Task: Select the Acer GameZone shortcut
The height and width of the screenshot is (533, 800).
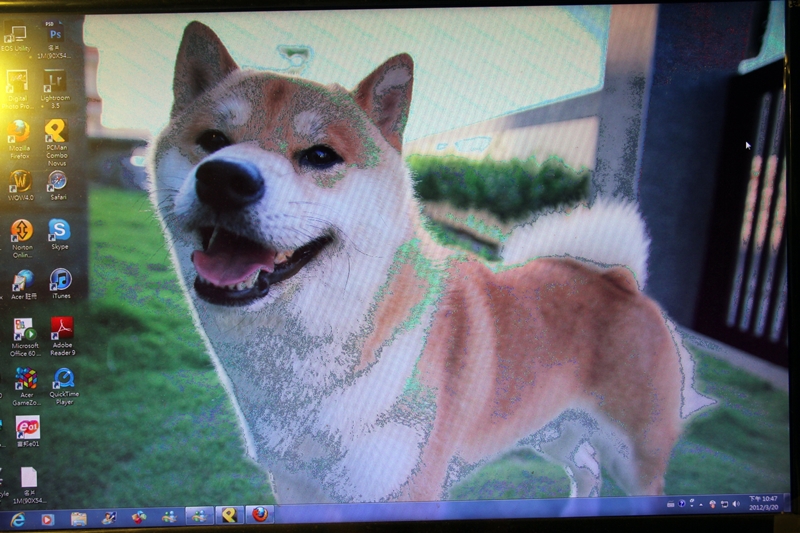Action: pos(26,387)
